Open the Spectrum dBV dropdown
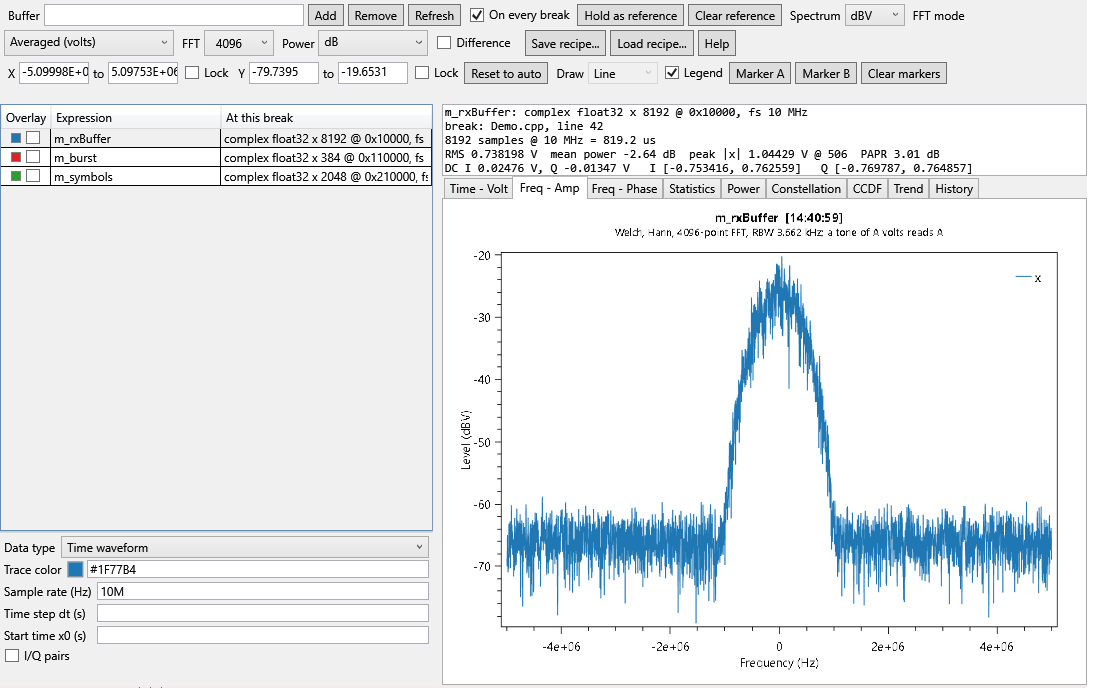This screenshot has width=1100, height=688. tap(874, 15)
